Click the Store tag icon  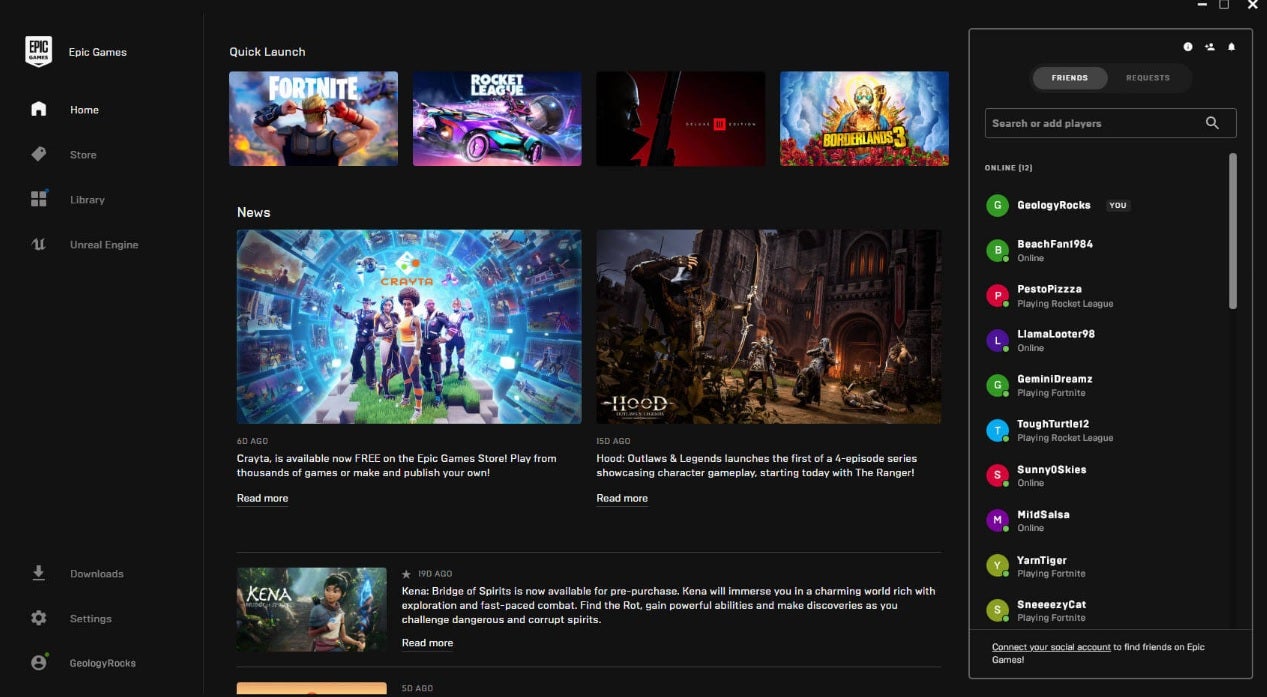pyautogui.click(x=38, y=154)
